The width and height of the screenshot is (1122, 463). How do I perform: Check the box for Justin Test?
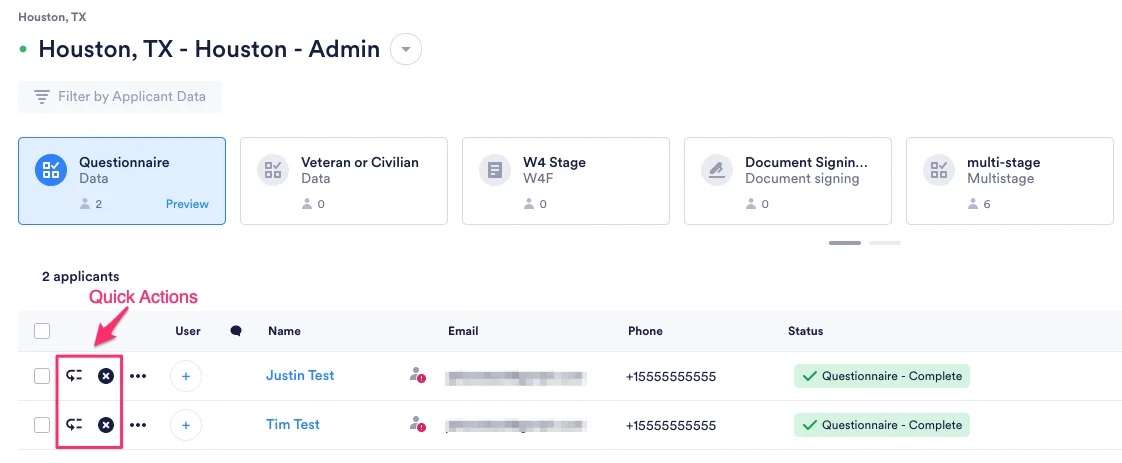(x=42, y=376)
